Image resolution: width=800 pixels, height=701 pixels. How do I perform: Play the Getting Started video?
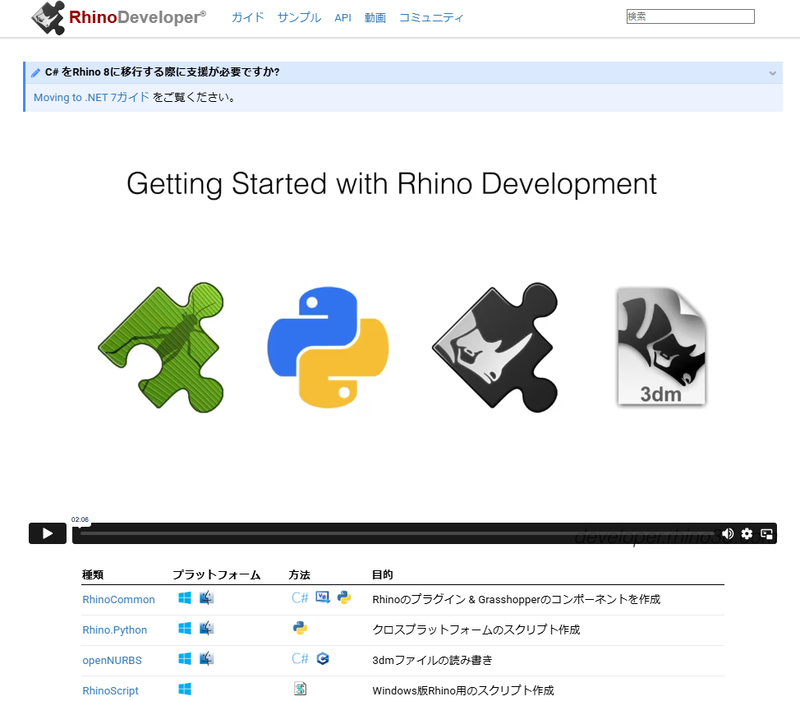47,534
